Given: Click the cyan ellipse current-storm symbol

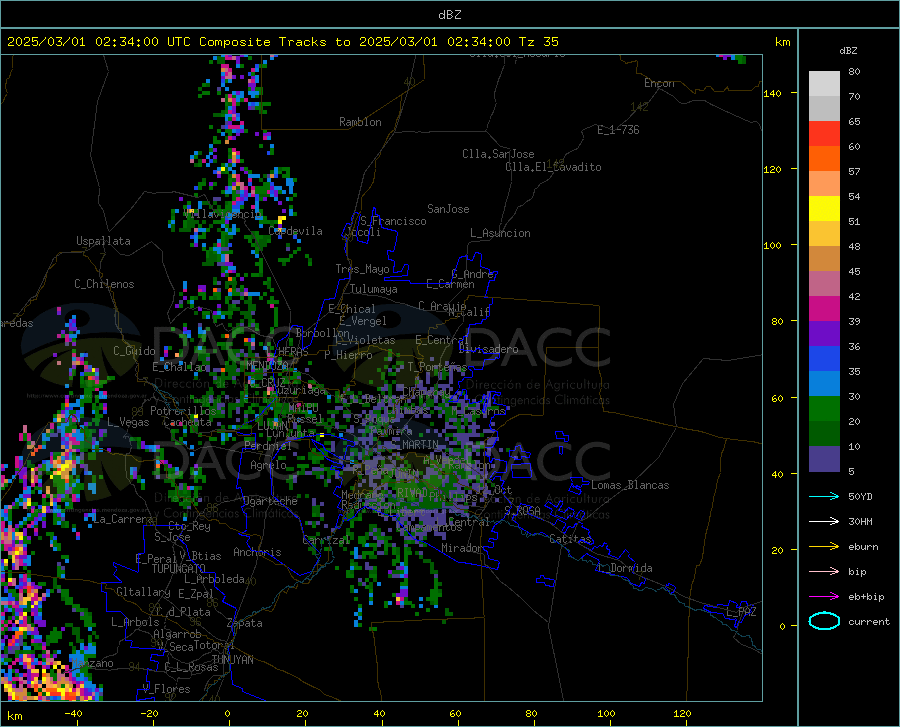Looking at the screenshot, I should [824, 621].
